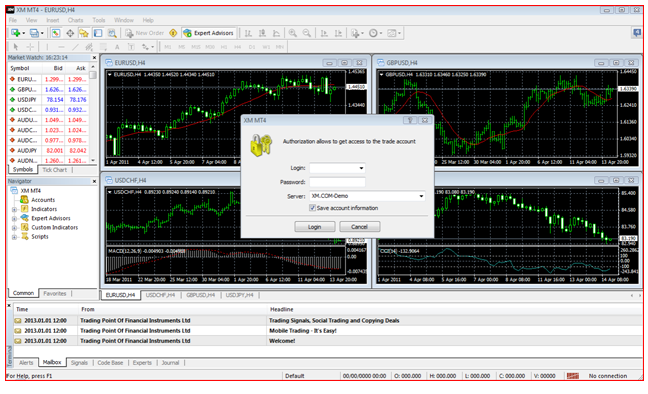Open the 'Mobile Trading - It's Easy!' message

(x=303, y=331)
